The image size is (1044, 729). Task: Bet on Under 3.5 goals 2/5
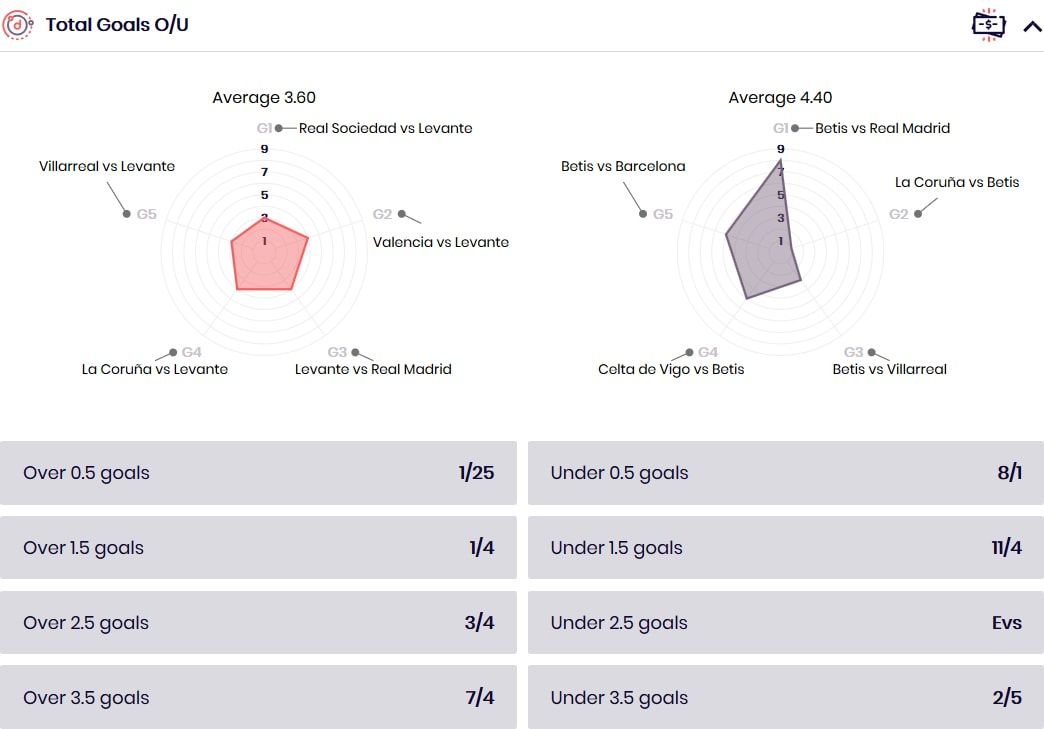click(785, 698)
